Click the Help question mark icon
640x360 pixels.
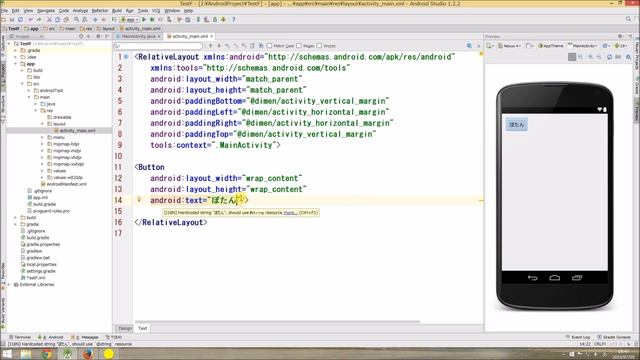pos(233,20)
